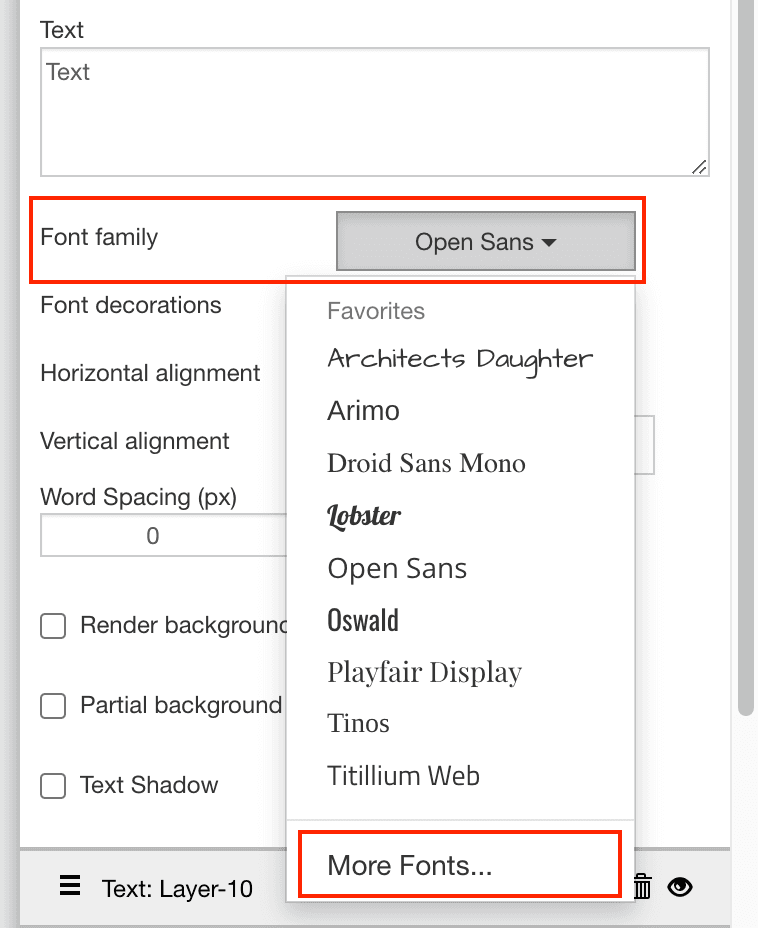Click the Text: Layer-10 layer row label

[x=177, y=888]
